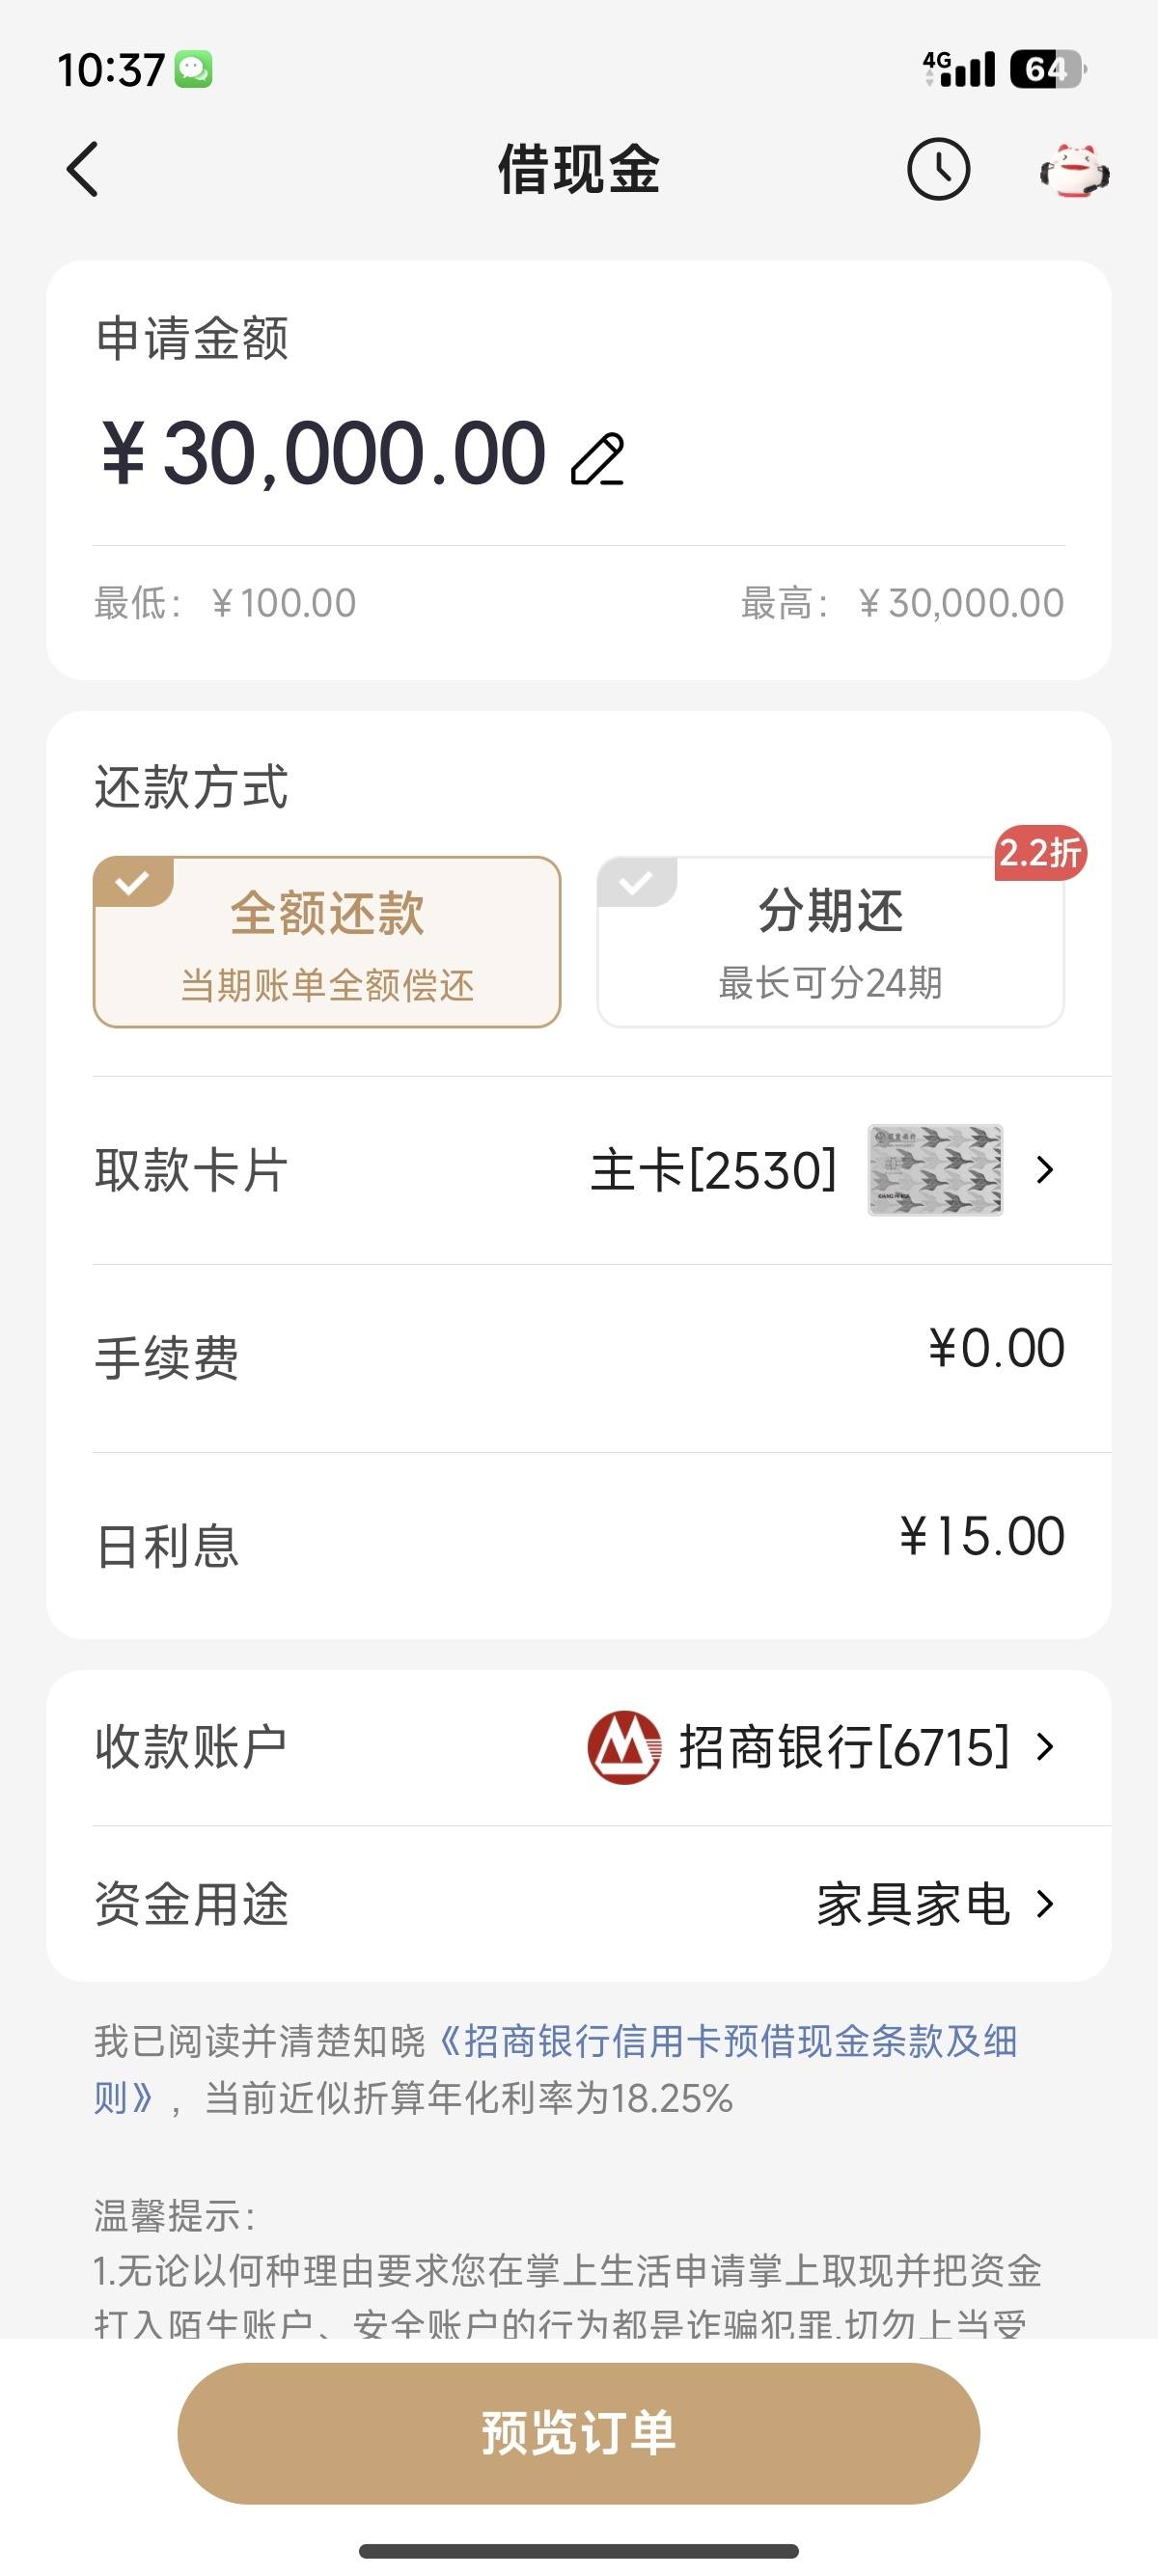
Task: Toggle the 分期还 checkmark corner
Action: point(637,882)
